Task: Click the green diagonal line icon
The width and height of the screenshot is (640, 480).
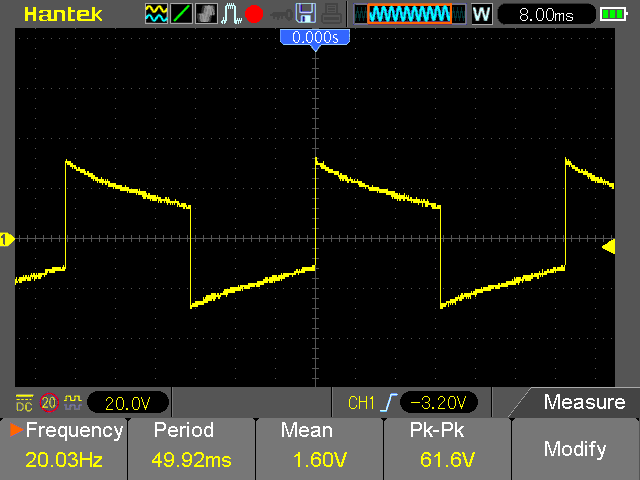Action: pos(182,14)
